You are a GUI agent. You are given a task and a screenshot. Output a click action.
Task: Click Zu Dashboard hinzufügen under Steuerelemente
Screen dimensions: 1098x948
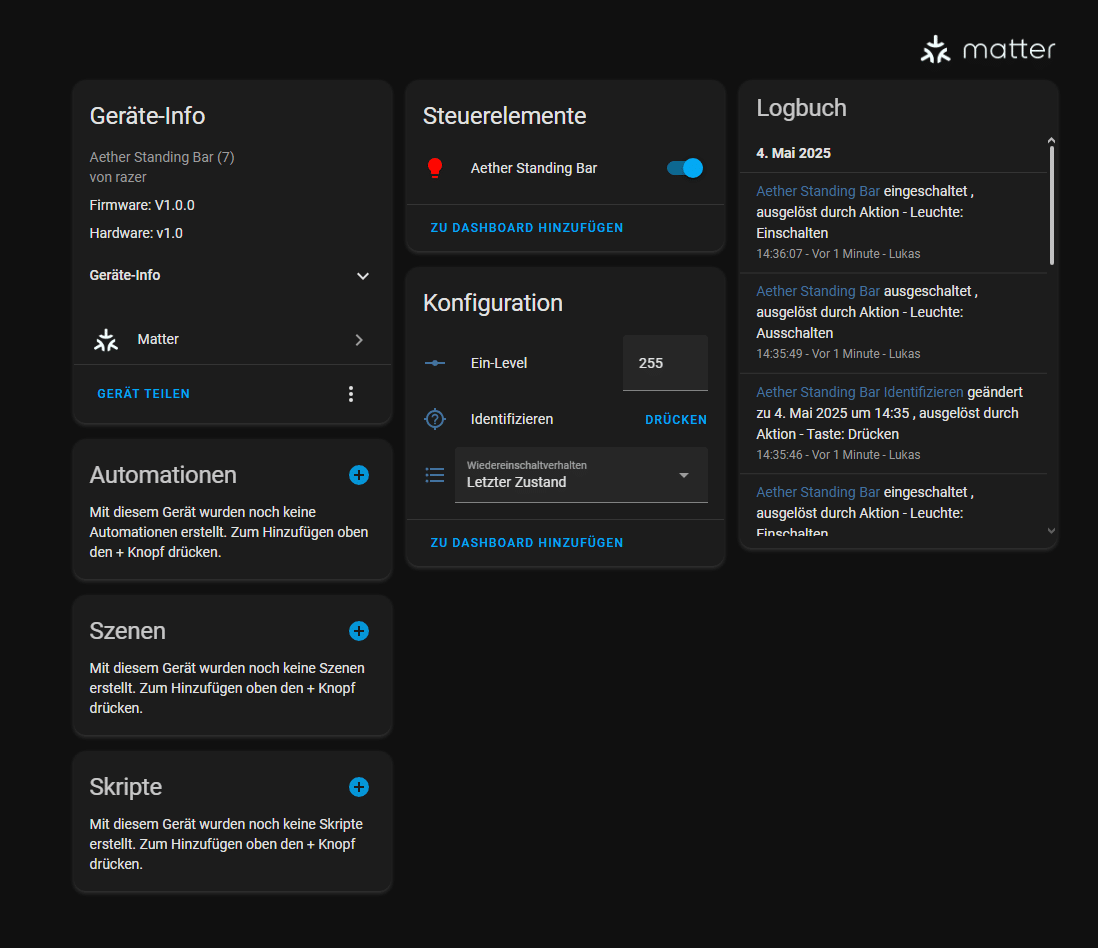(x=527, y=228)
